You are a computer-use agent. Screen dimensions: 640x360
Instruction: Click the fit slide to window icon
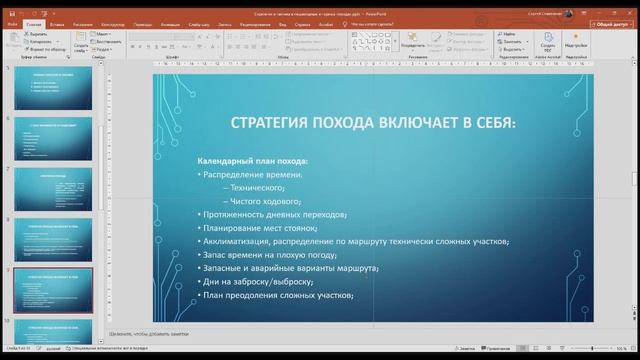pos(633,348)
